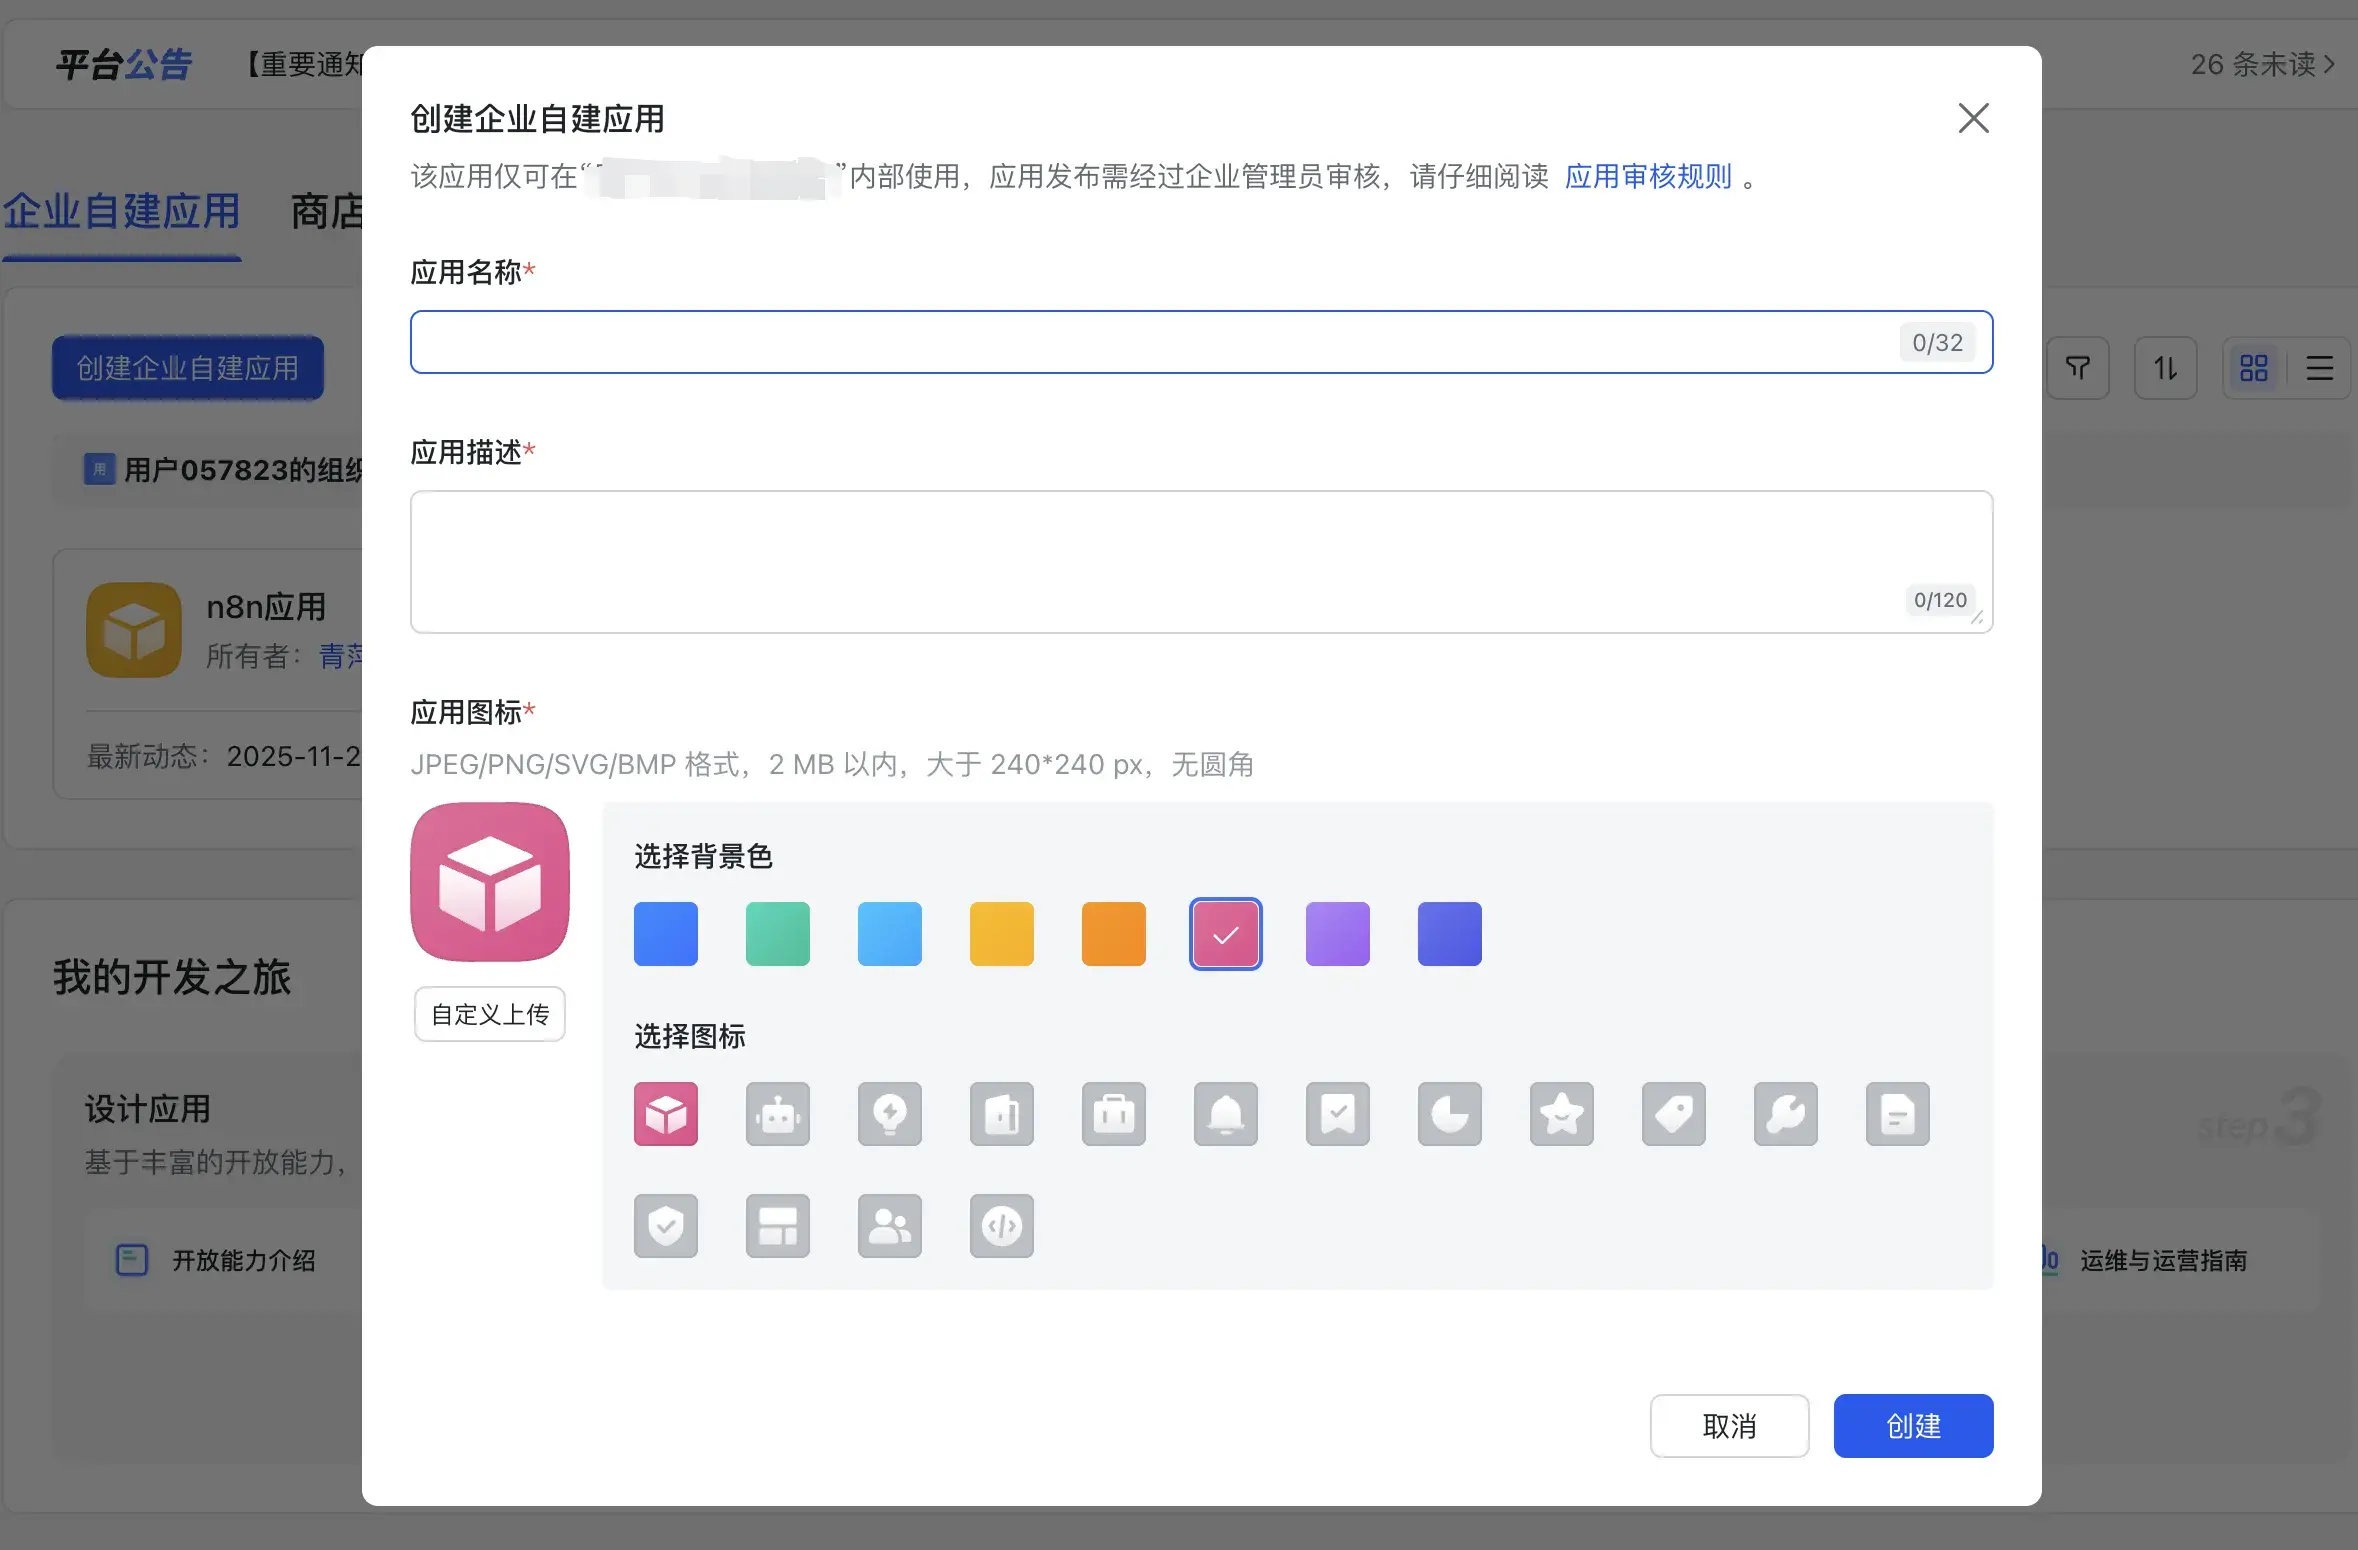
Task: Select the code brackets icon
Action: coord(1001,1226)
